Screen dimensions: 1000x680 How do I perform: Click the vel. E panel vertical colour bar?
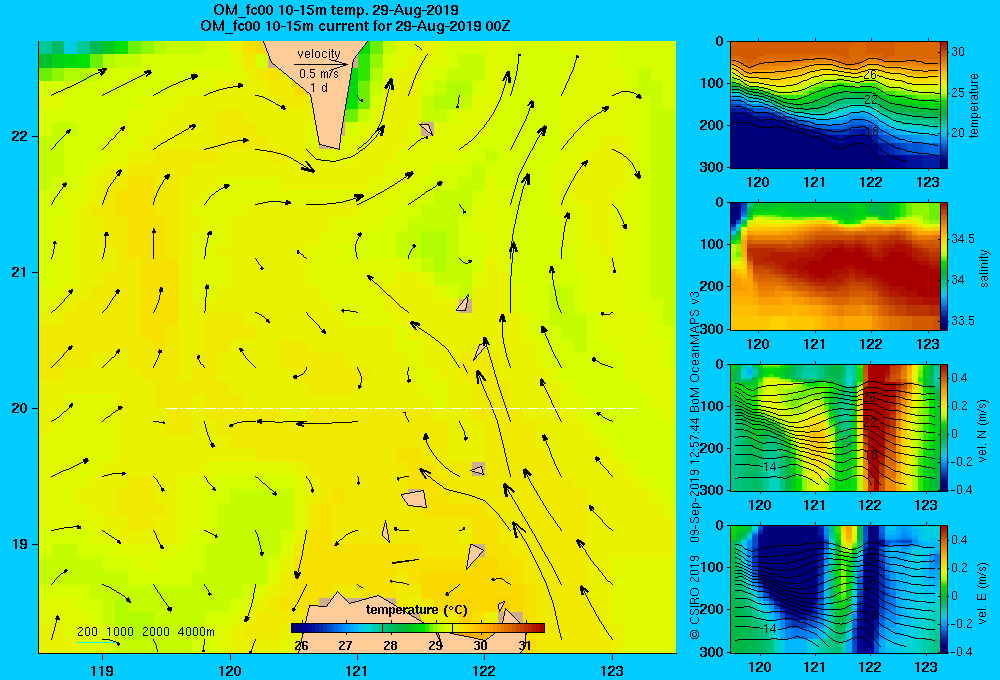point(943,589)
